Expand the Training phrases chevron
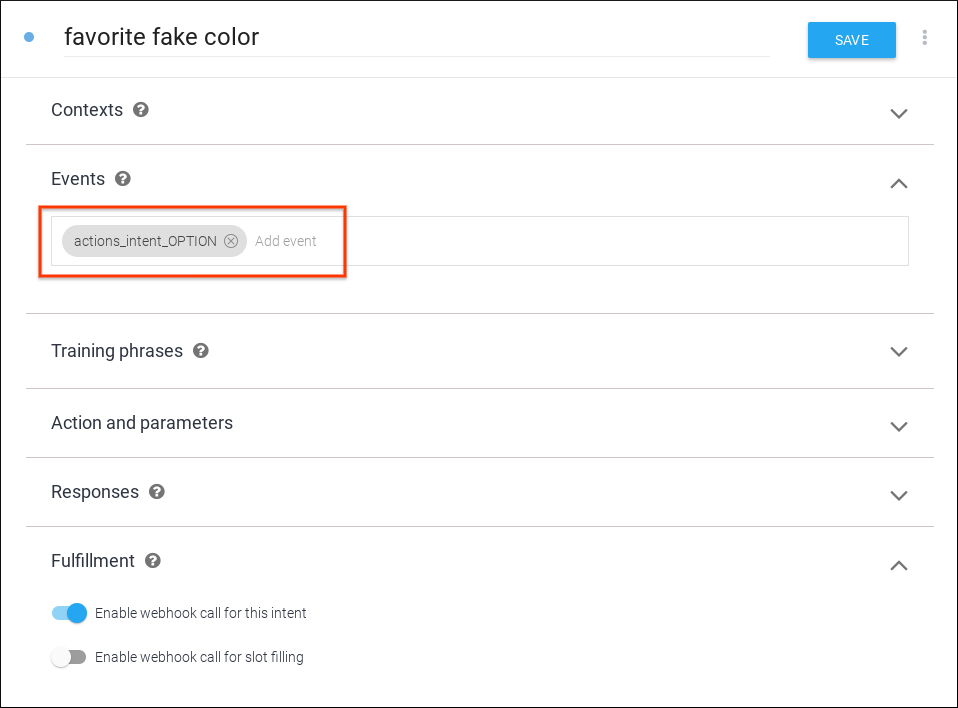Screen dimensions: 958x708 [x=899, y=352]
